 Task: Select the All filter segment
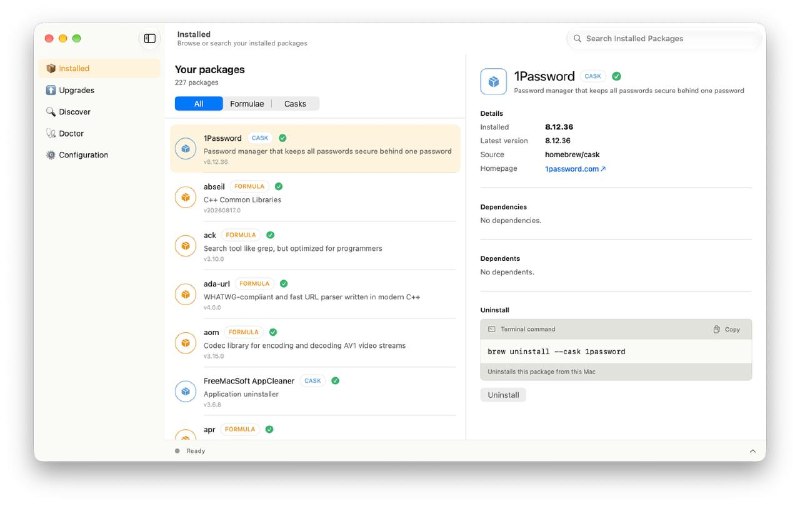198,104
